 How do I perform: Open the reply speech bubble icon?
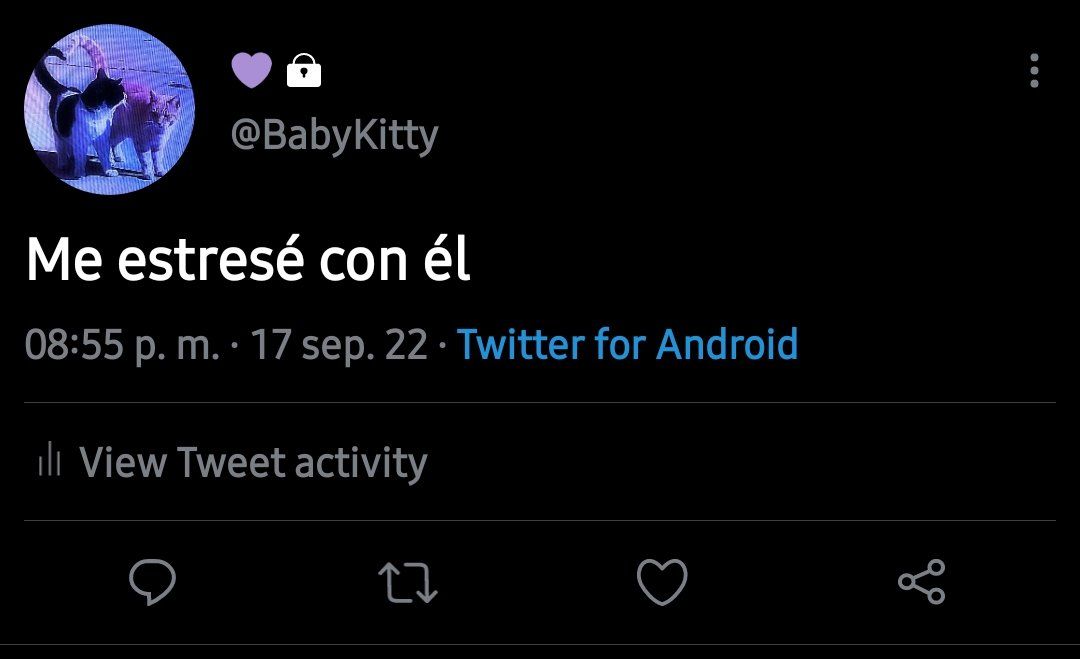152,582
